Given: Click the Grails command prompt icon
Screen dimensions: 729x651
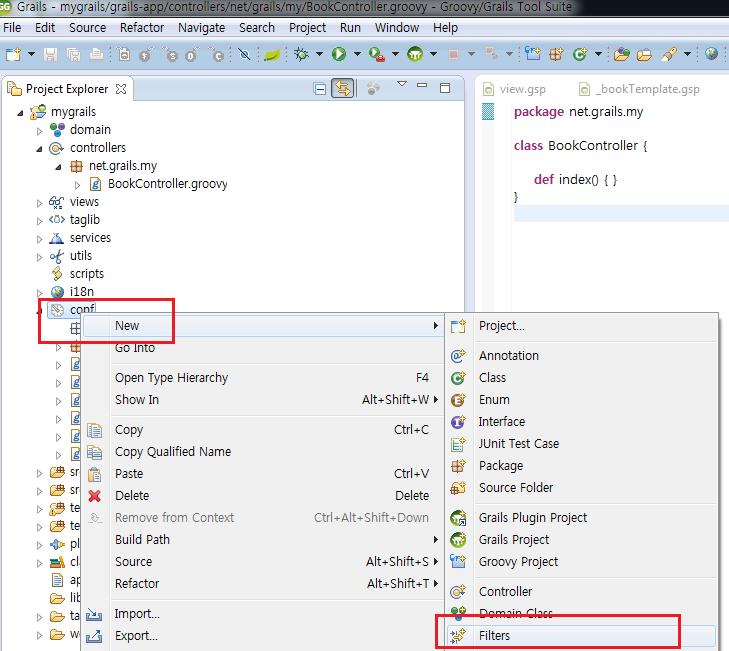Looking at the screenshot, I should click(x=415, y=54).
